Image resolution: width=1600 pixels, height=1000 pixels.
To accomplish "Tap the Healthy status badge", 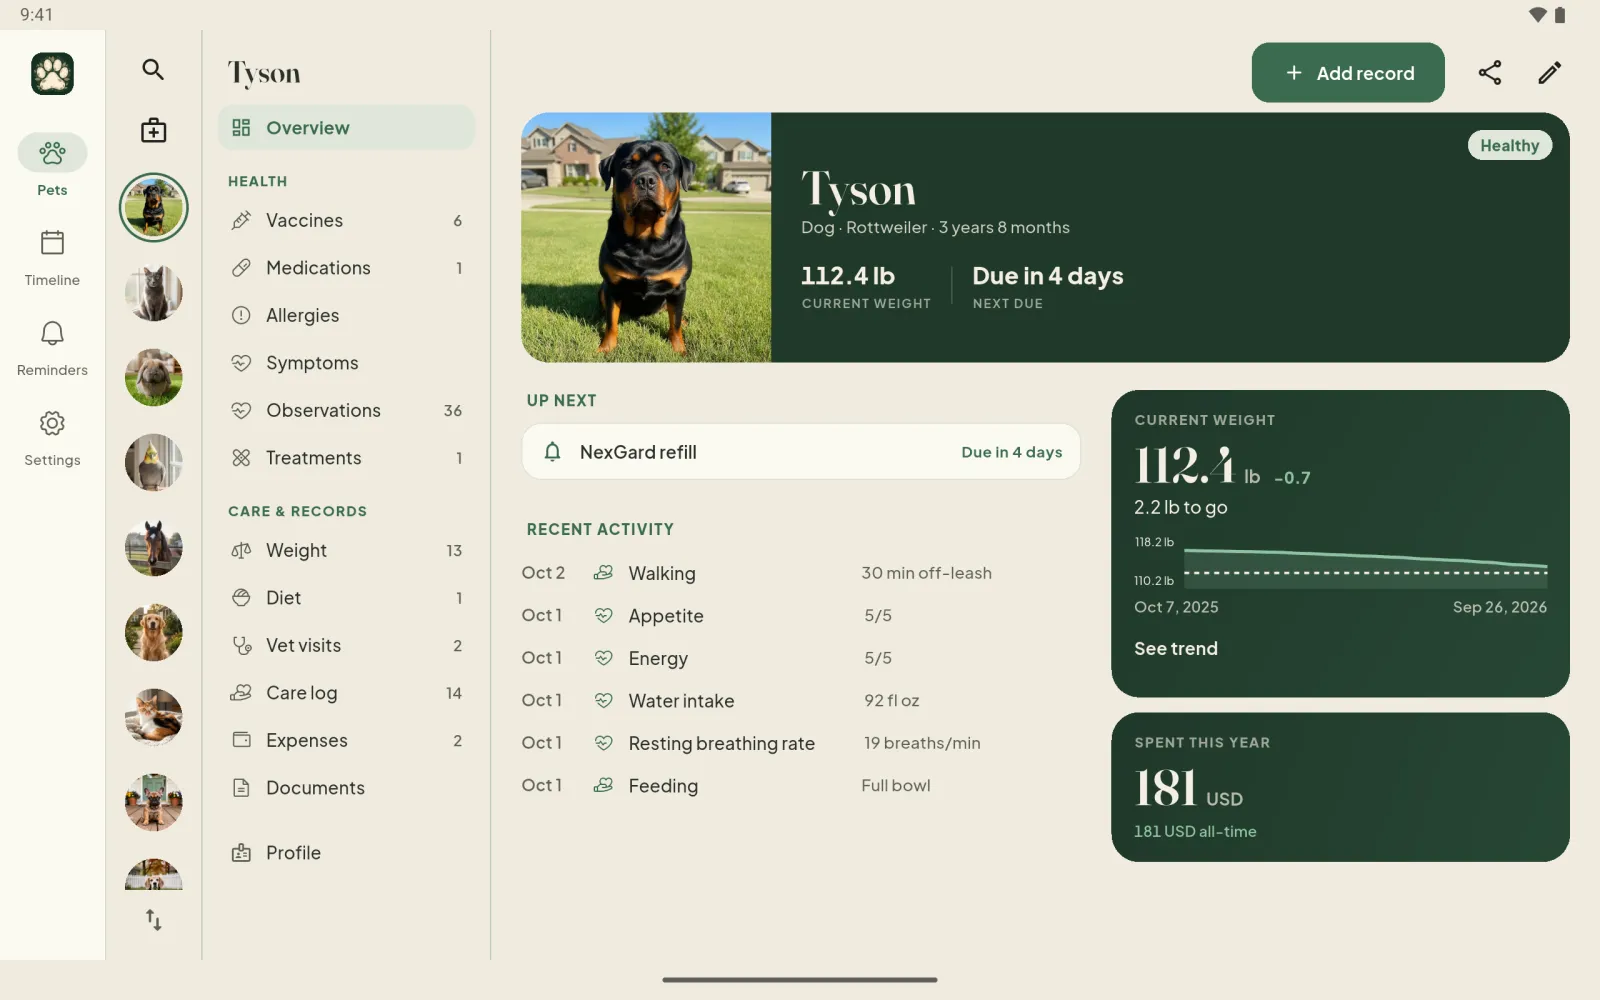I will [x=1509, y=145].
